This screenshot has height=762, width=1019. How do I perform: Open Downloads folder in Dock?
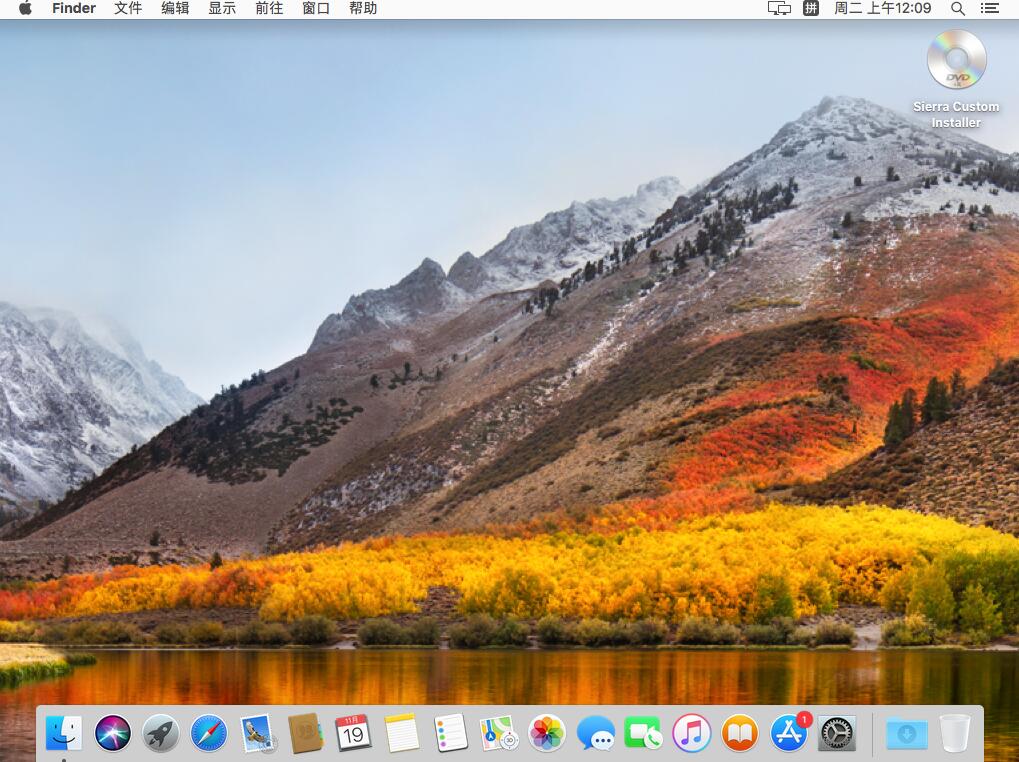[907, 734]
